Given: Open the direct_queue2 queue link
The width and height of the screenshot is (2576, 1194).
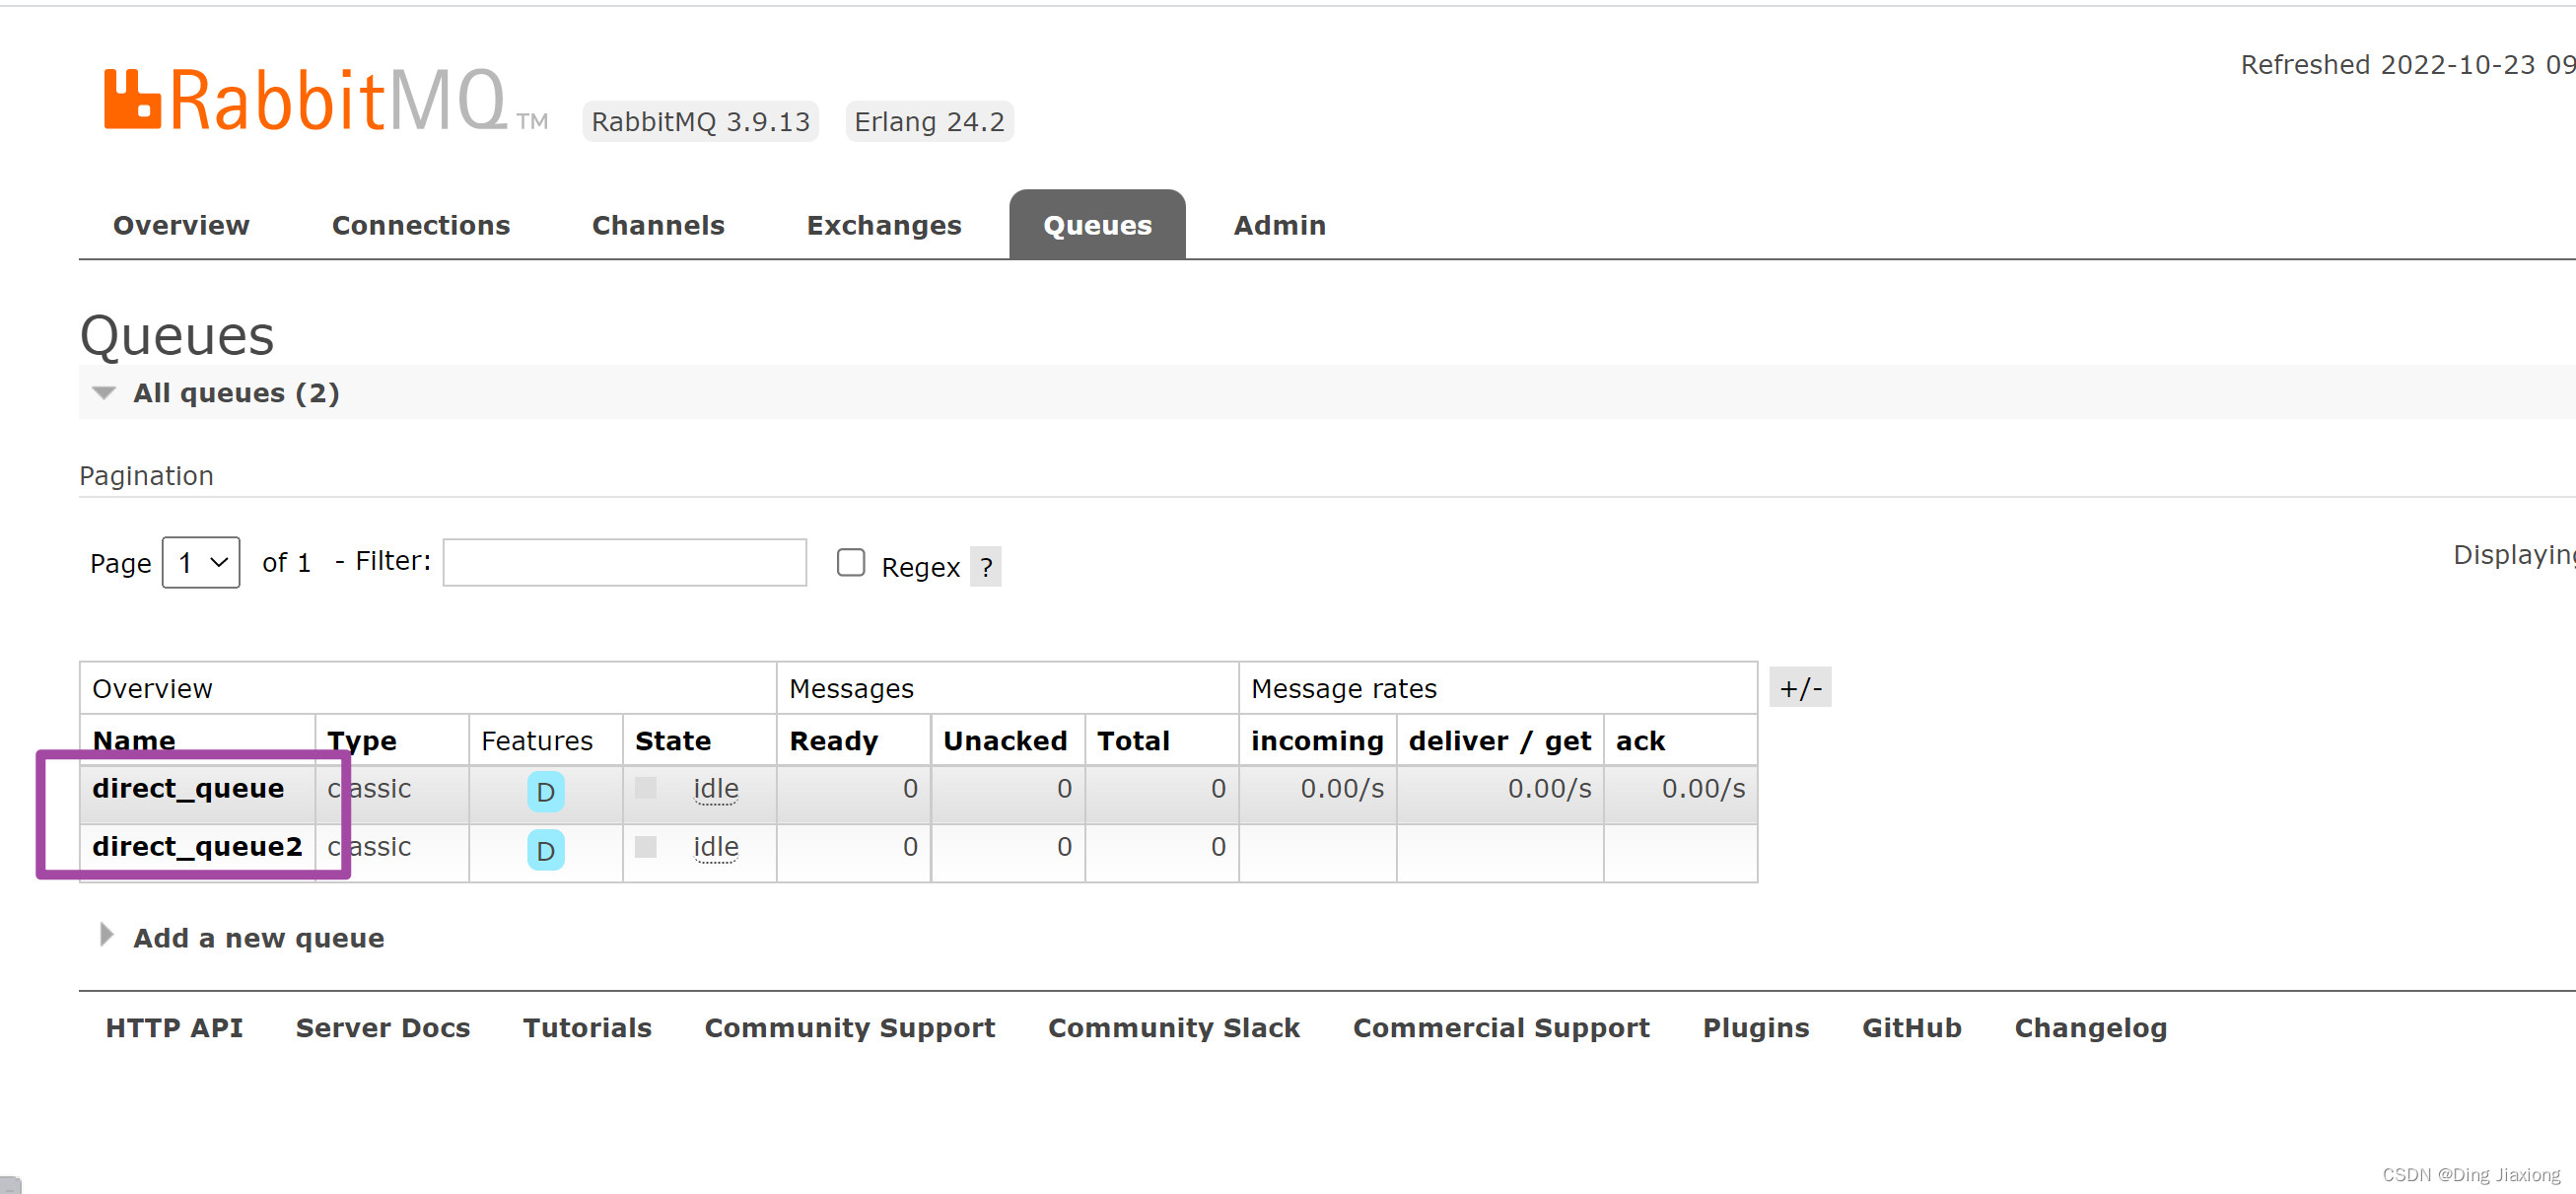Looking at the screenshot, I should [197, 846].
